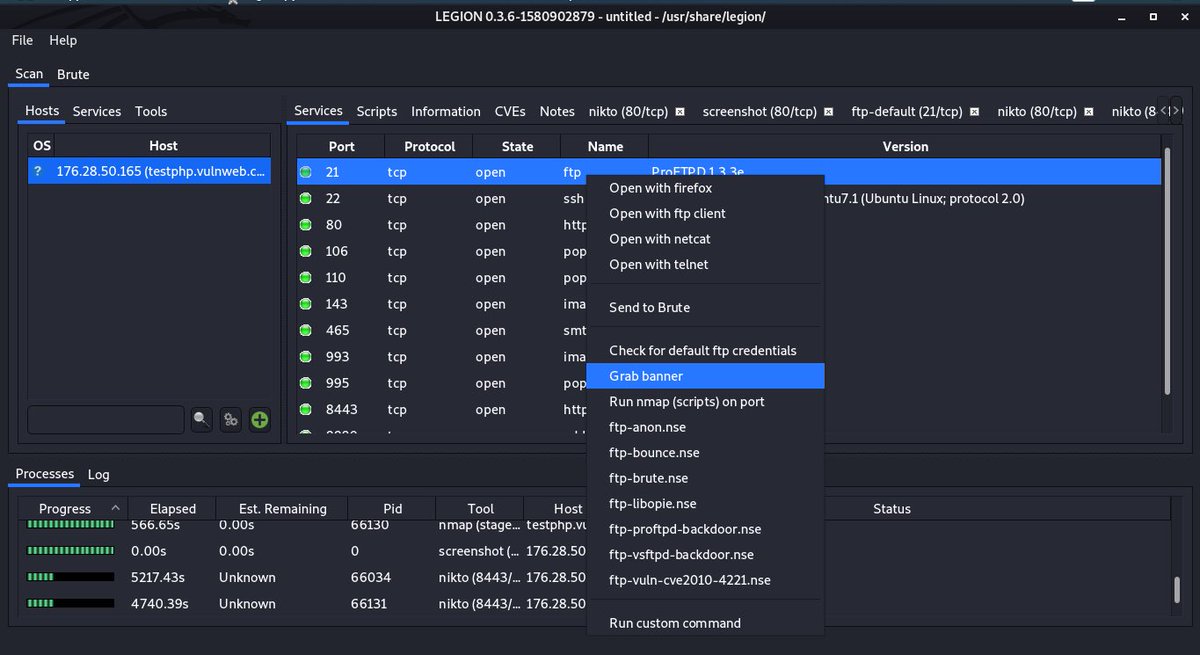This screenshot has width=1200, height=655.
Task: Choose Open with telnet
Action: (705, 264)
